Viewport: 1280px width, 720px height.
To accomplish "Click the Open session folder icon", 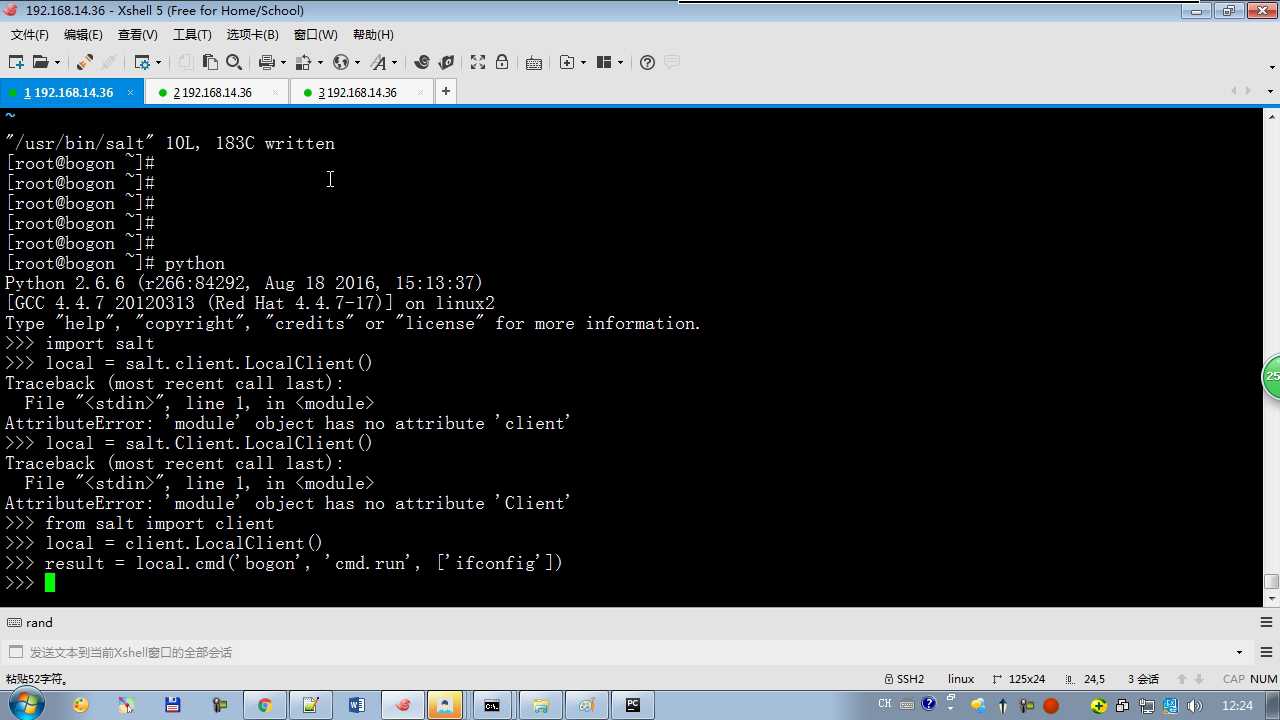I will click(x=40, y=62).
